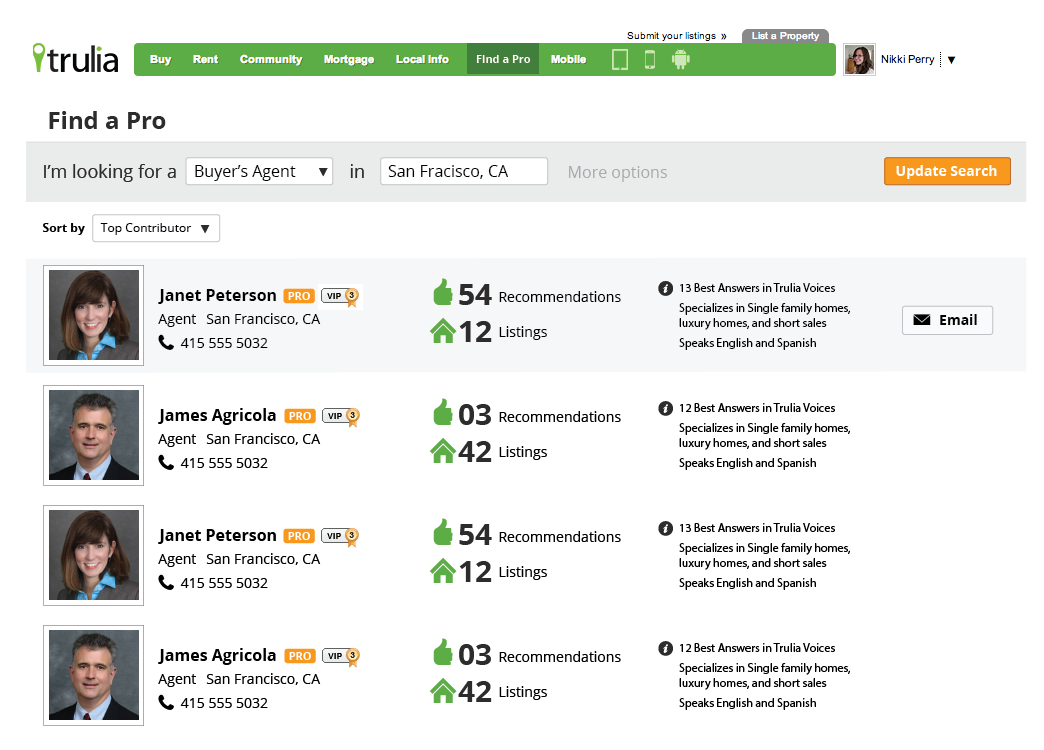Click house icon in second Janet Peterson row

(443, 571)
